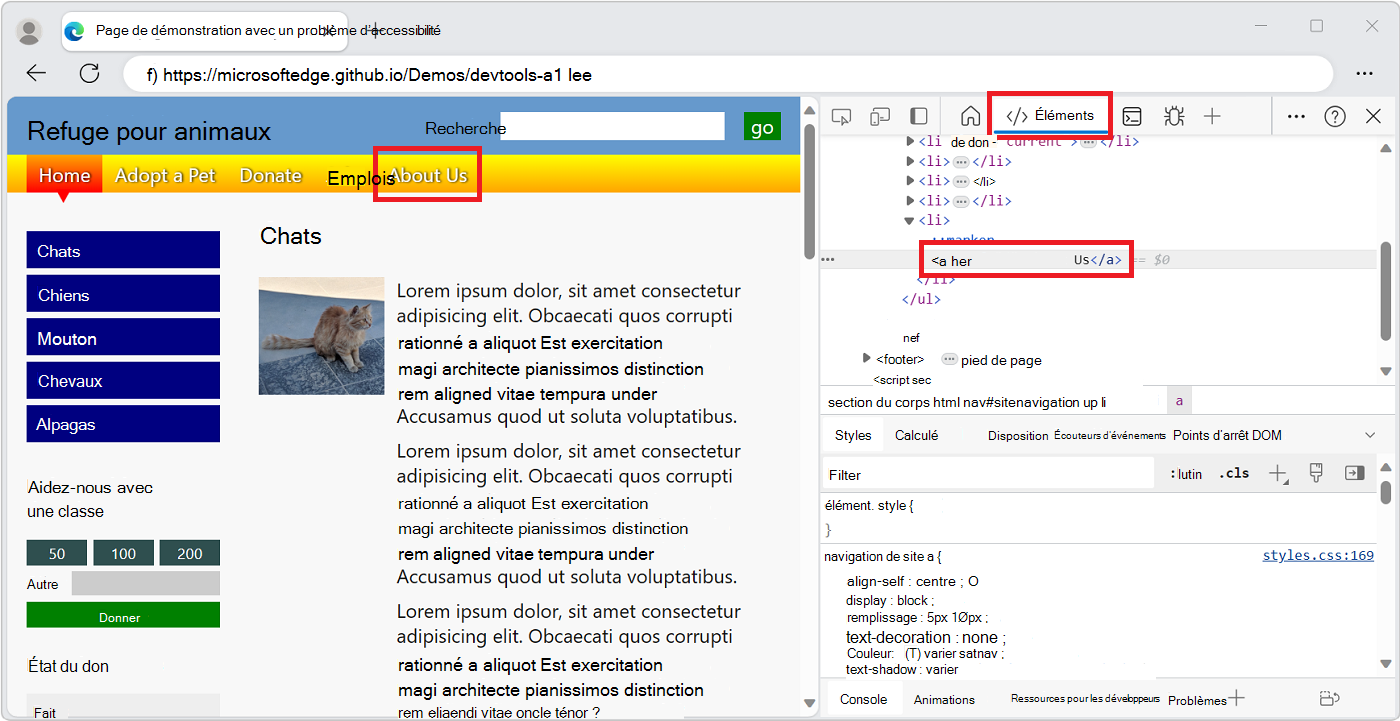The height and width of the screenshot is (721, 1400).
Task: Toggle .cls element classes editor
Action: coord(1234,473)
